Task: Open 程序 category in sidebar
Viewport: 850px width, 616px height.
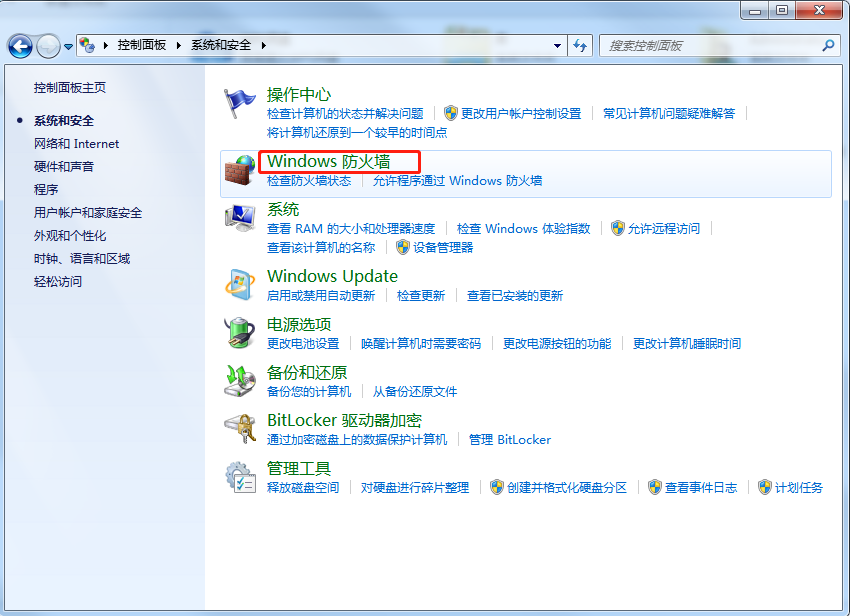Action: coord(46,189)
